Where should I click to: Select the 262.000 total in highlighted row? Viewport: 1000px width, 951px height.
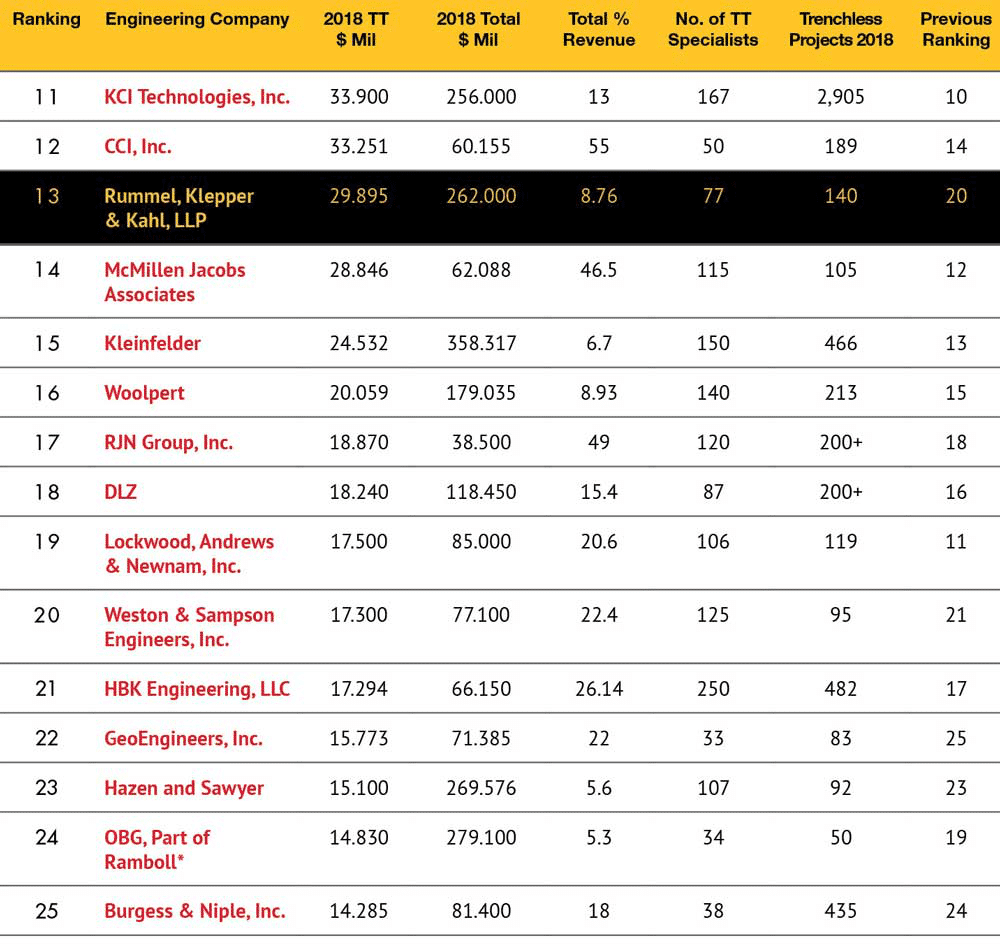482,196
